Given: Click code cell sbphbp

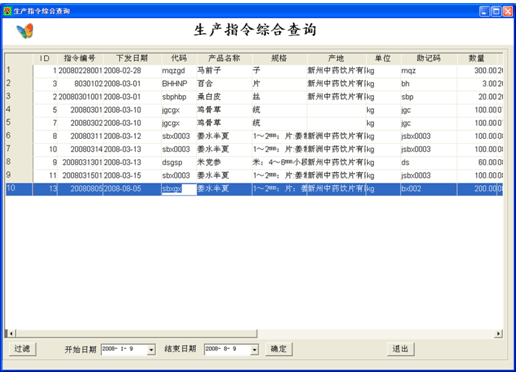Looking at the screenshot, I should tap(179, 97).
